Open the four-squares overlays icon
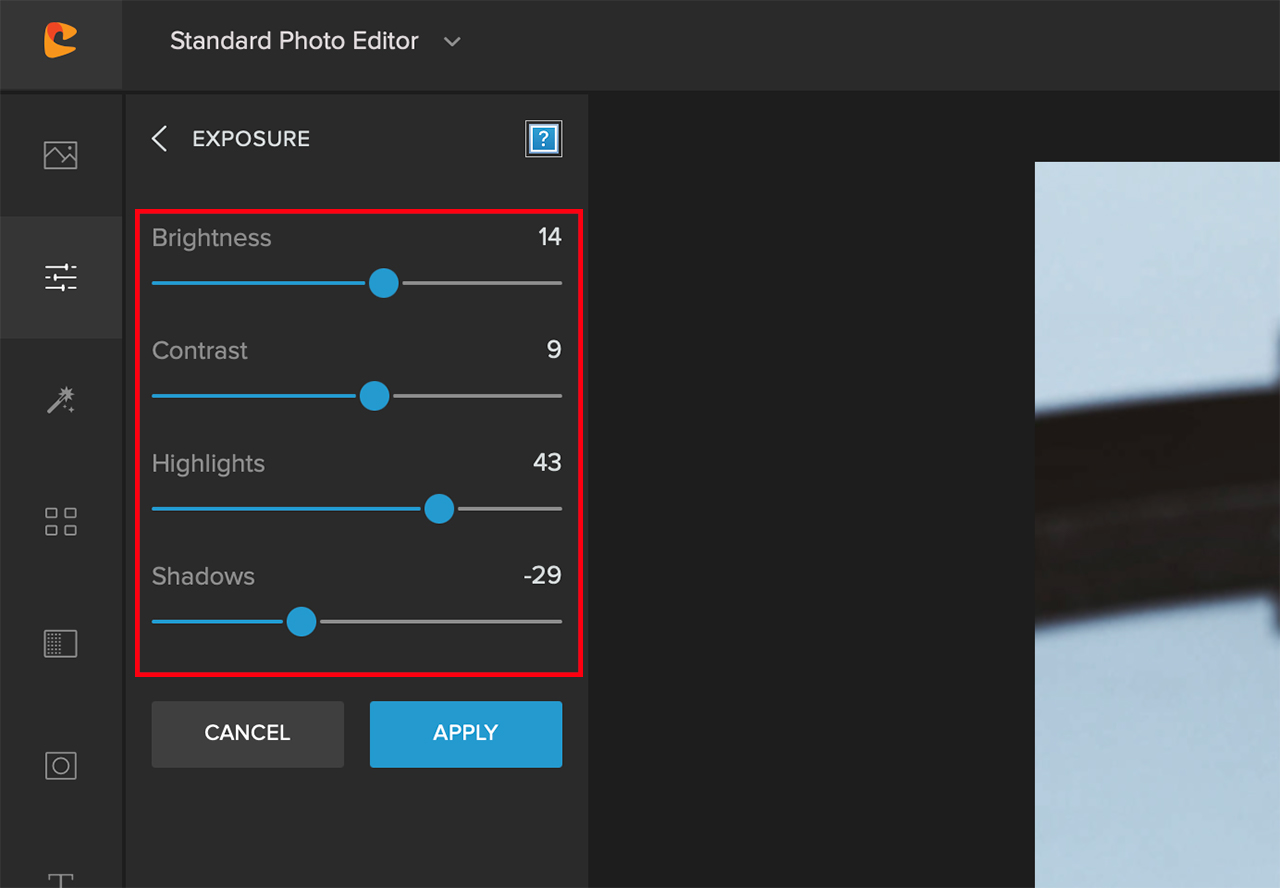1280x888 pixels. (x=61, y=522)
